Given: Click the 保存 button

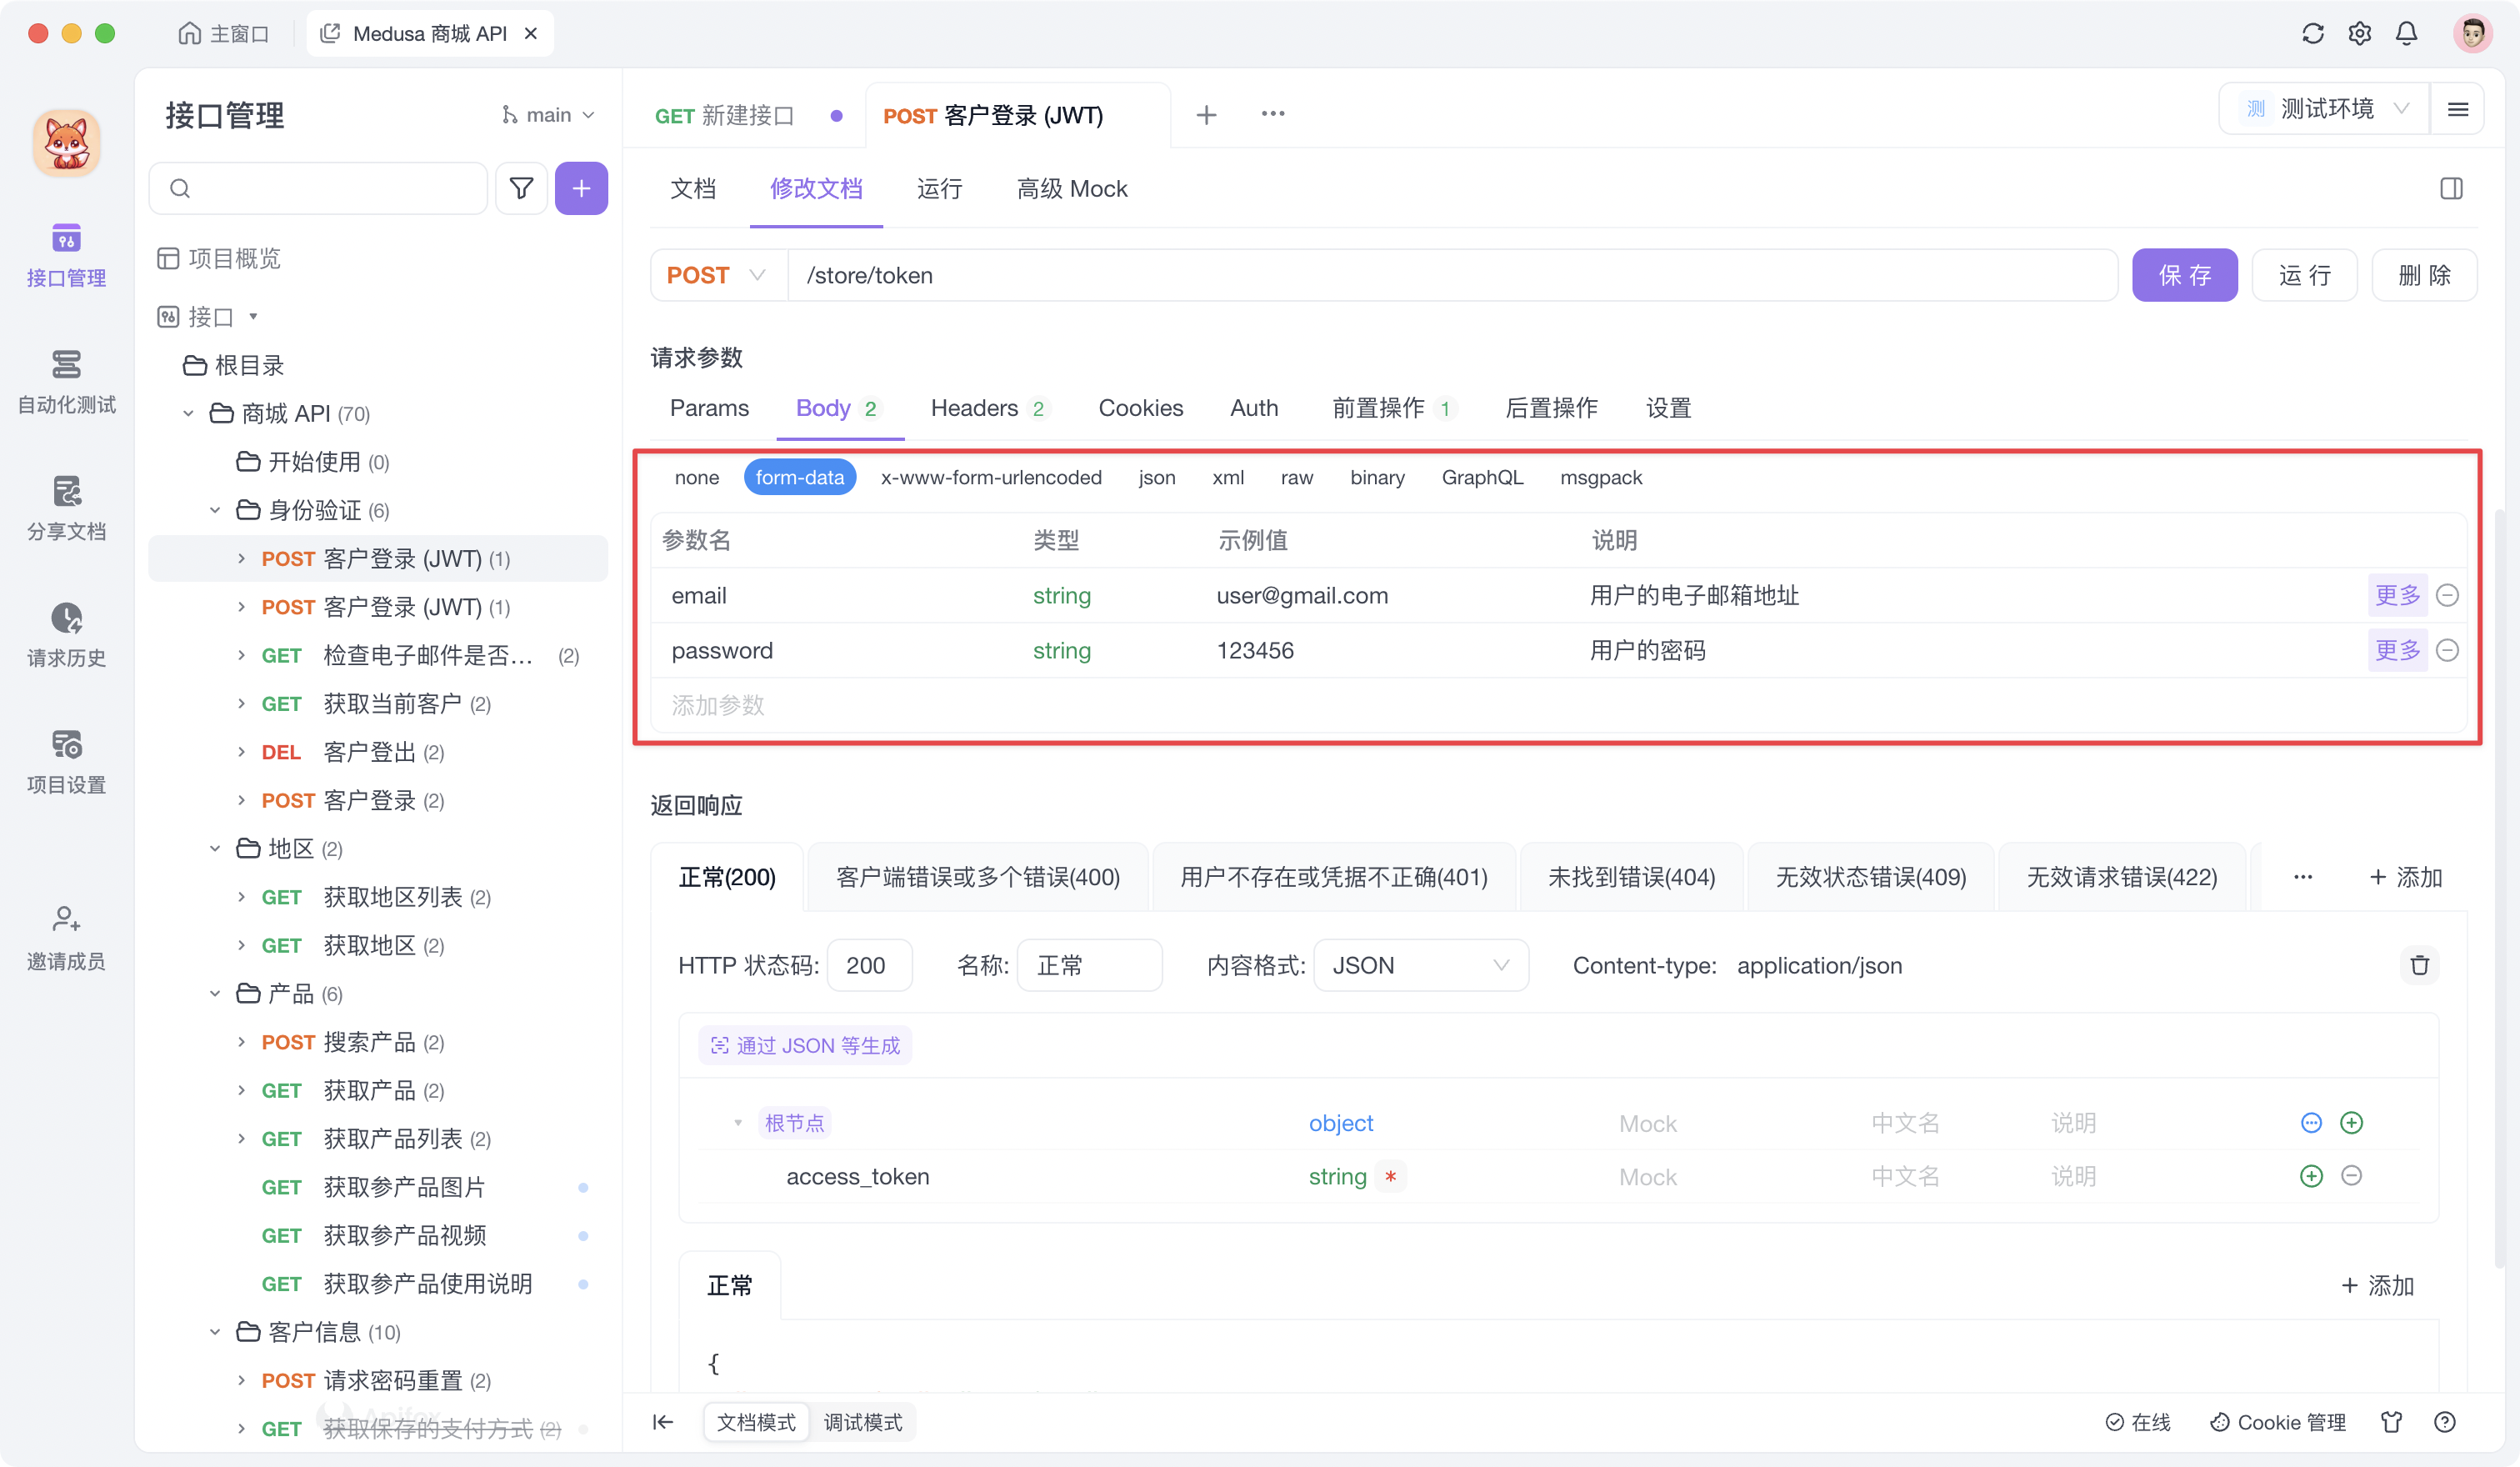Looking at the screenshot, I should point(2184,275).
